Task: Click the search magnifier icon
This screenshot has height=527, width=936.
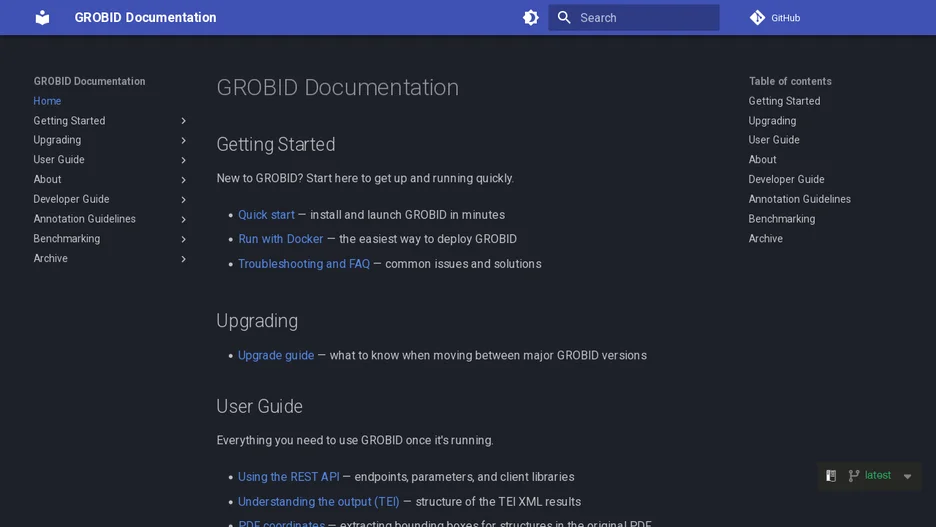Action: coord(564,18)
